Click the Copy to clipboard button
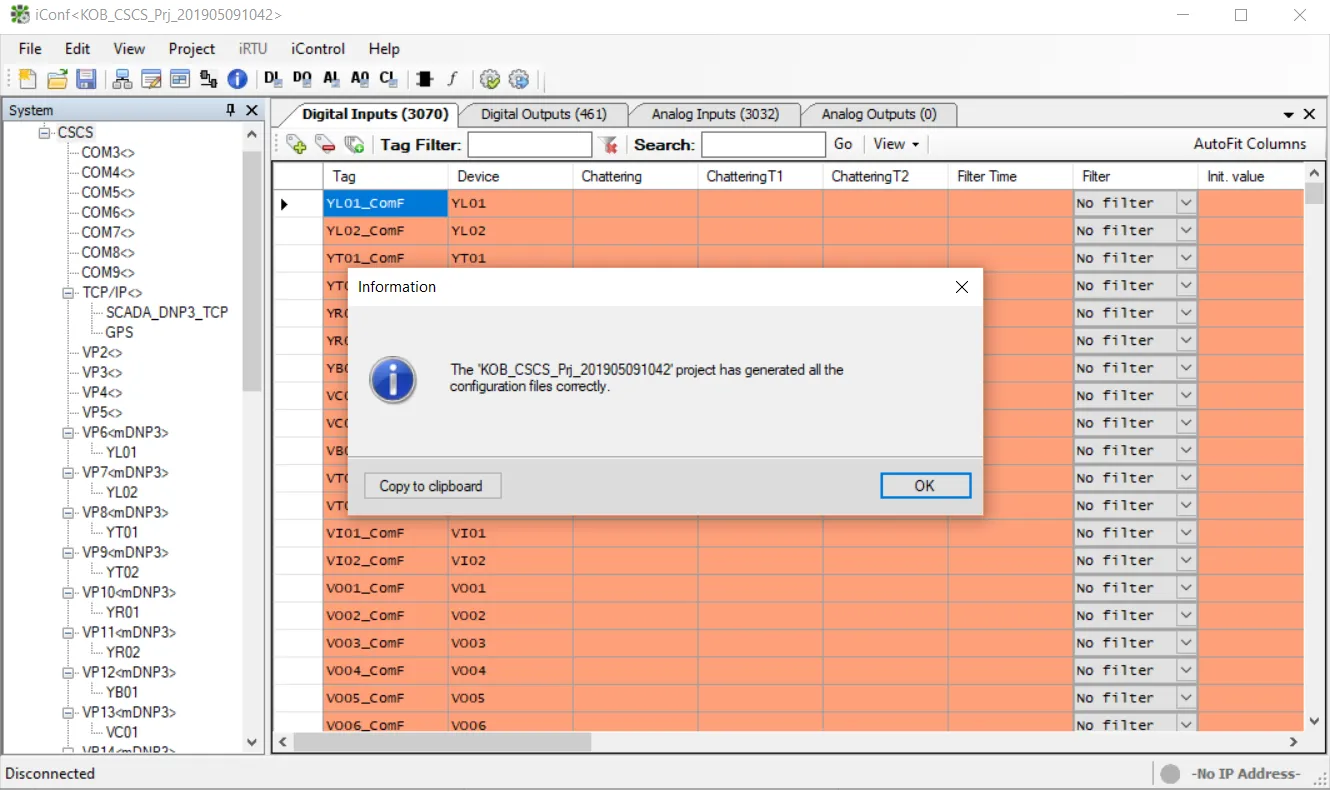 click(431, 486)
